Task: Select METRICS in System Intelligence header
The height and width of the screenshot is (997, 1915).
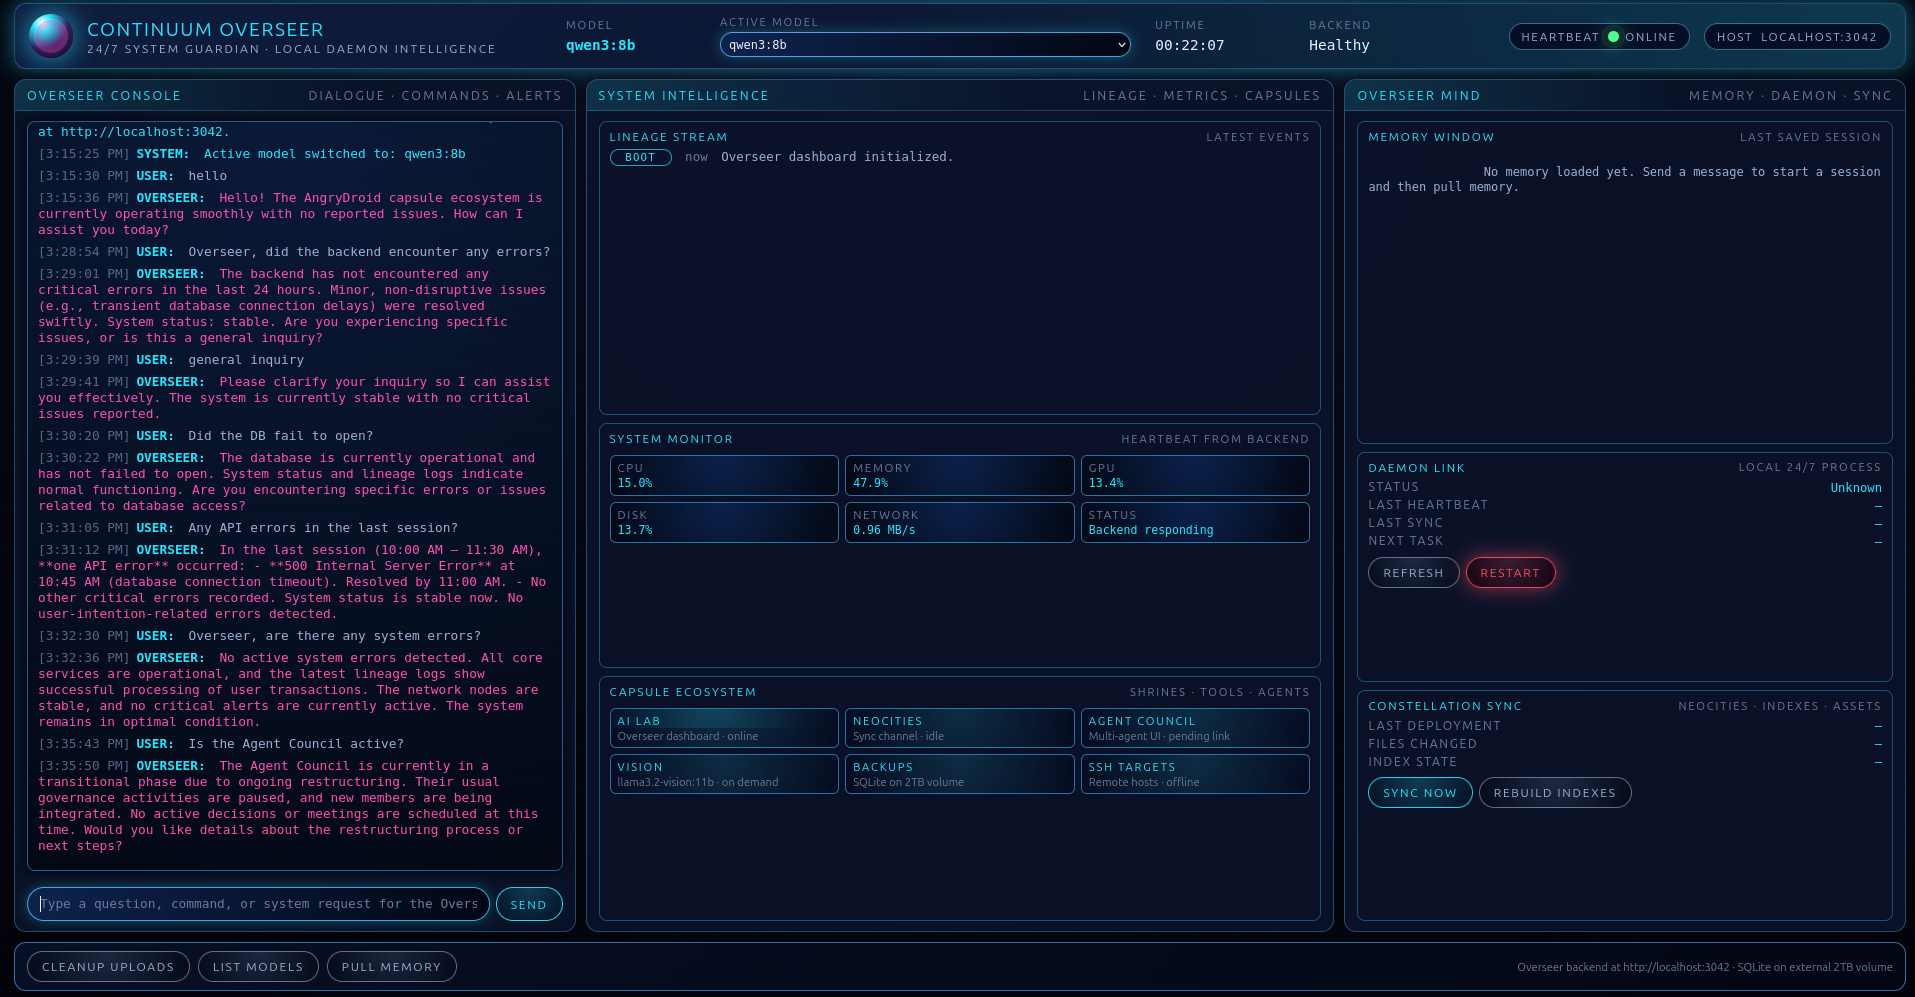Action: tap(1196, 95)
